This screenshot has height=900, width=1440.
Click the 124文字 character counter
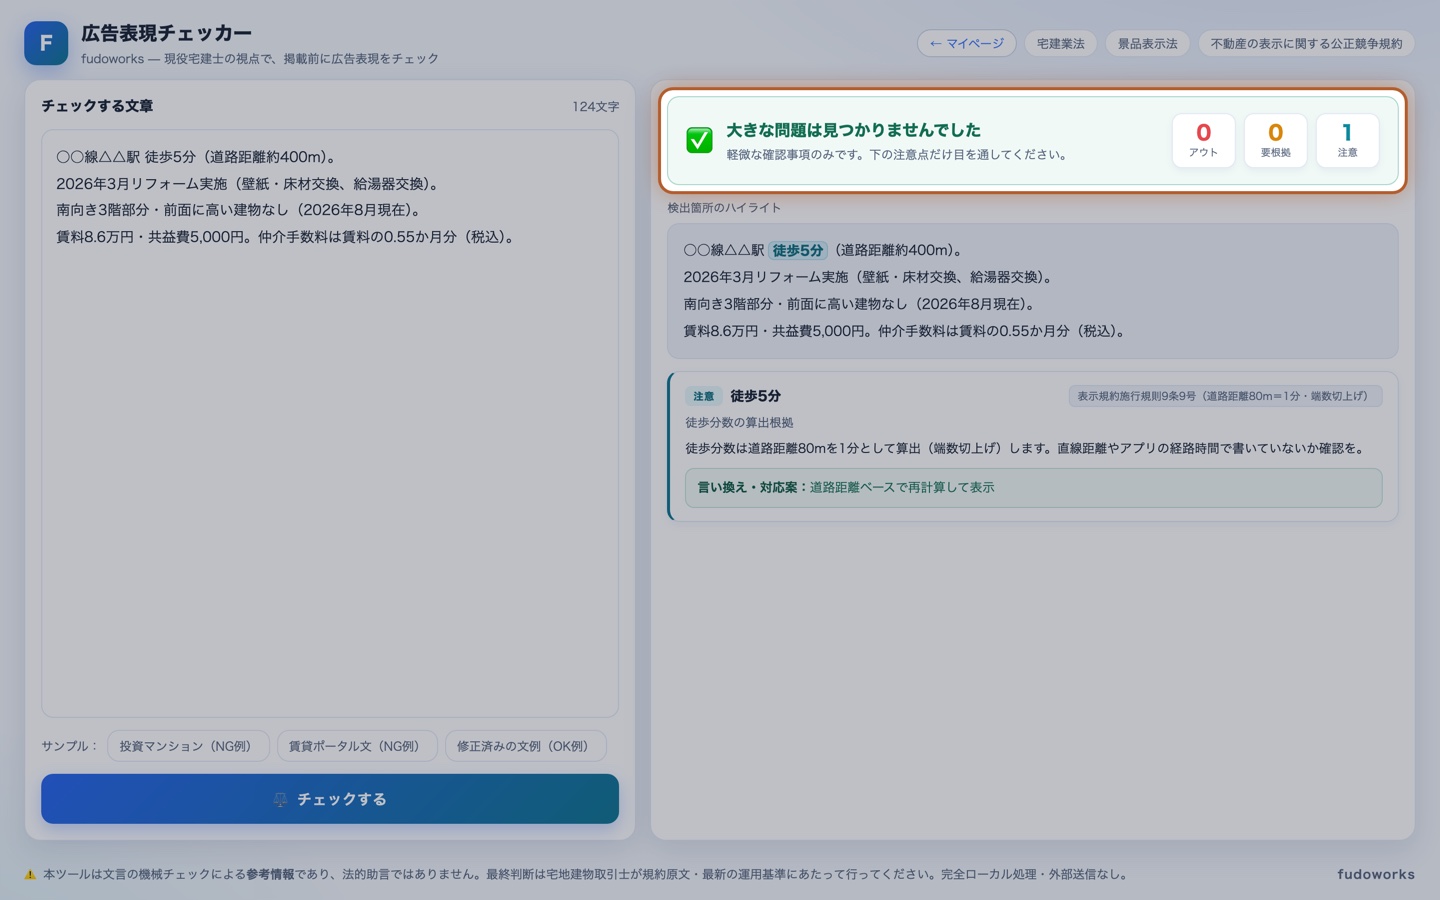pyautogui.click(x=596, y=106)
